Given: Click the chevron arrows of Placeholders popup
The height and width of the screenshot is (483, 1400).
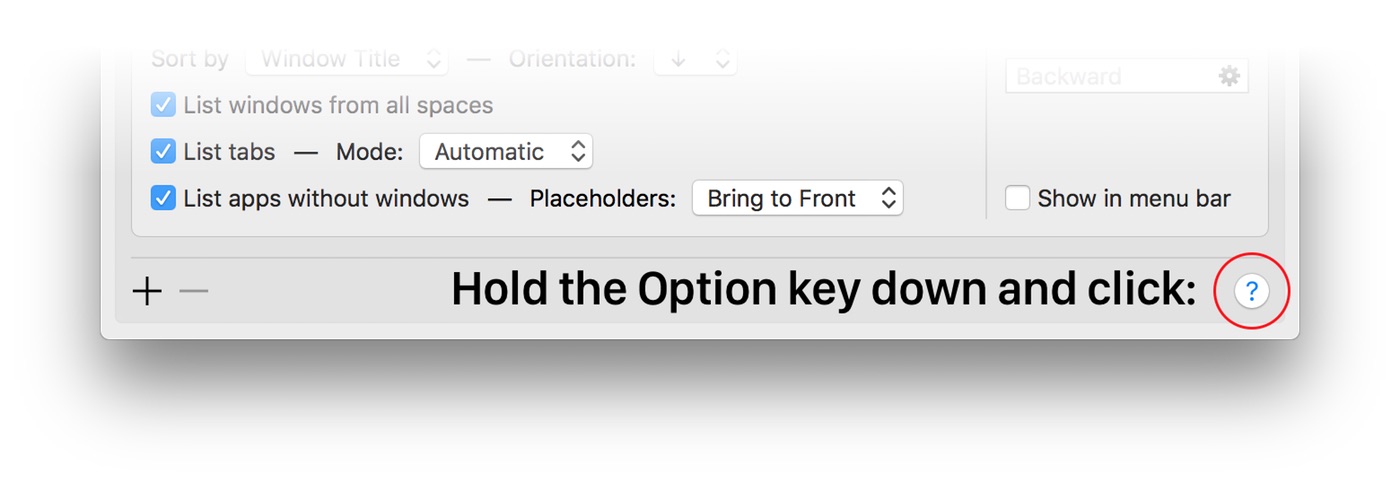Looking at the screenshot, I should (888, 198).
